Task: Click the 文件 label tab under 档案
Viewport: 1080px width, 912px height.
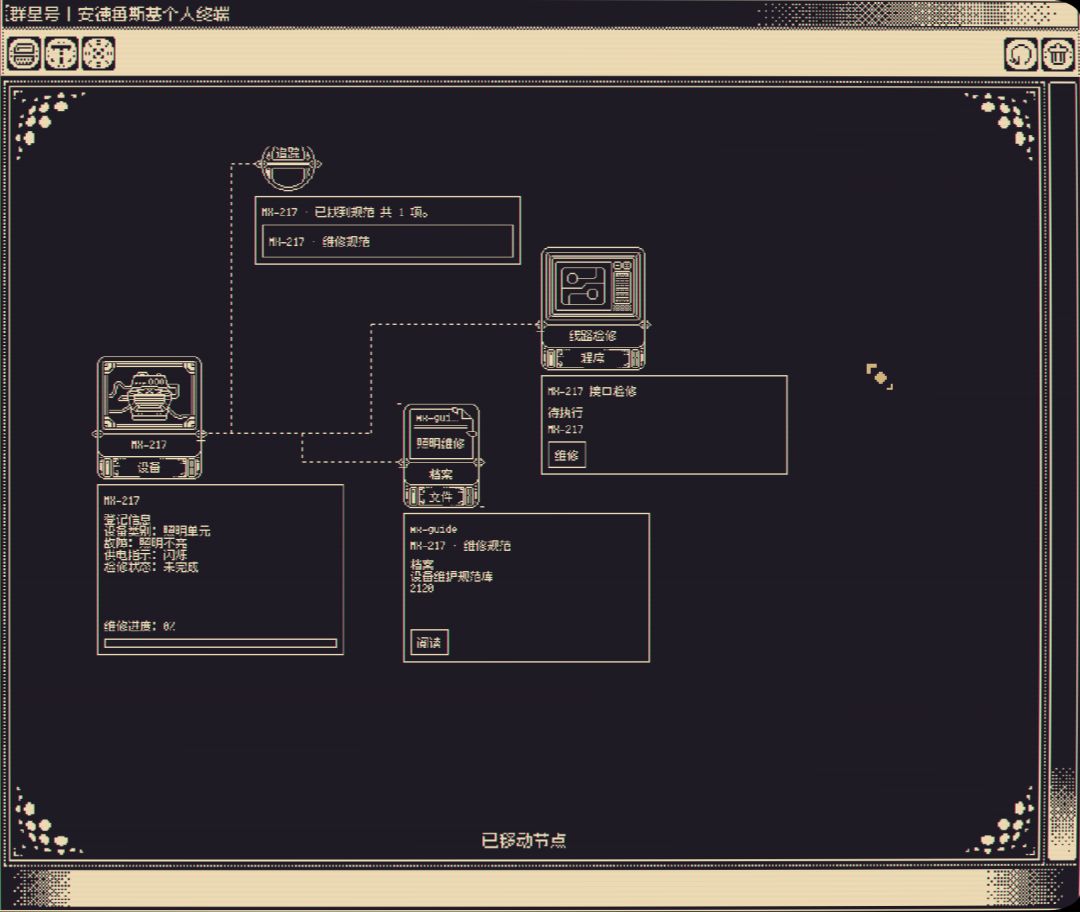Action: [441, 497]
